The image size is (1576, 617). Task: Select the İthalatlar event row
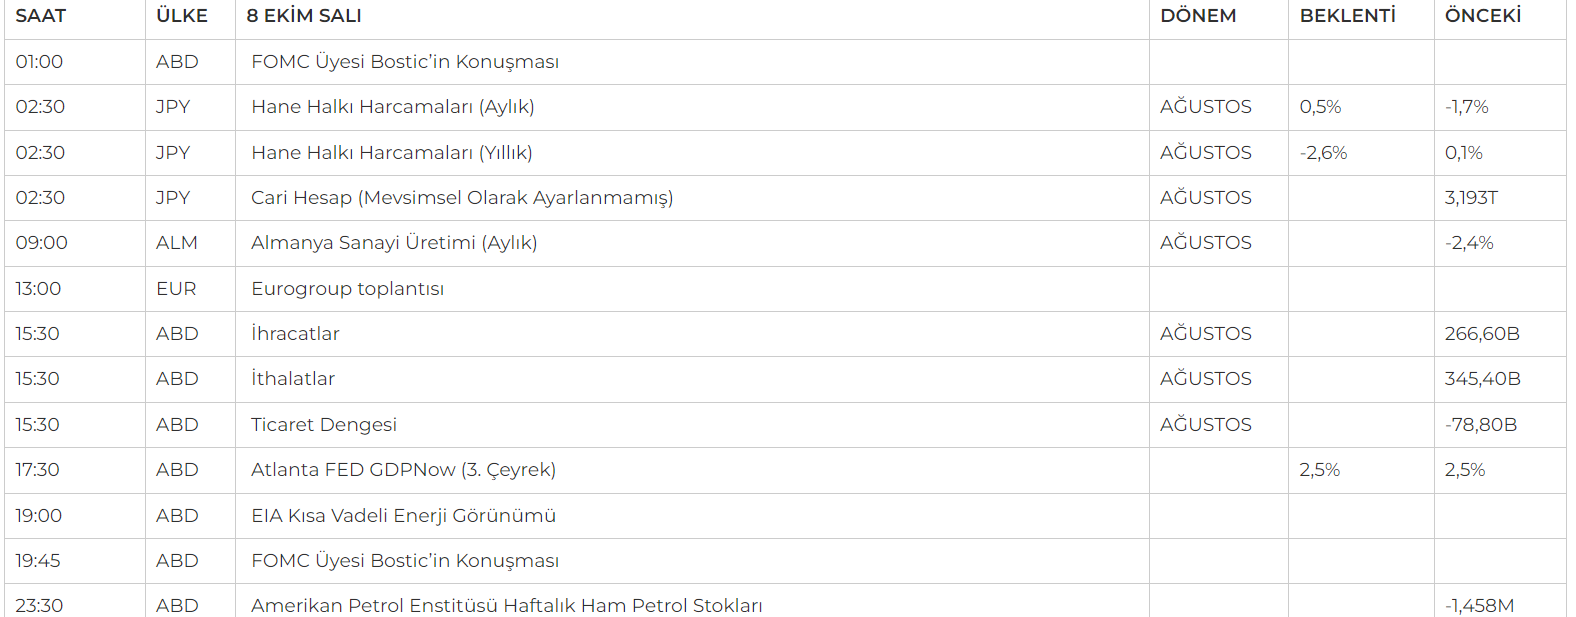(x=293, y=379)
